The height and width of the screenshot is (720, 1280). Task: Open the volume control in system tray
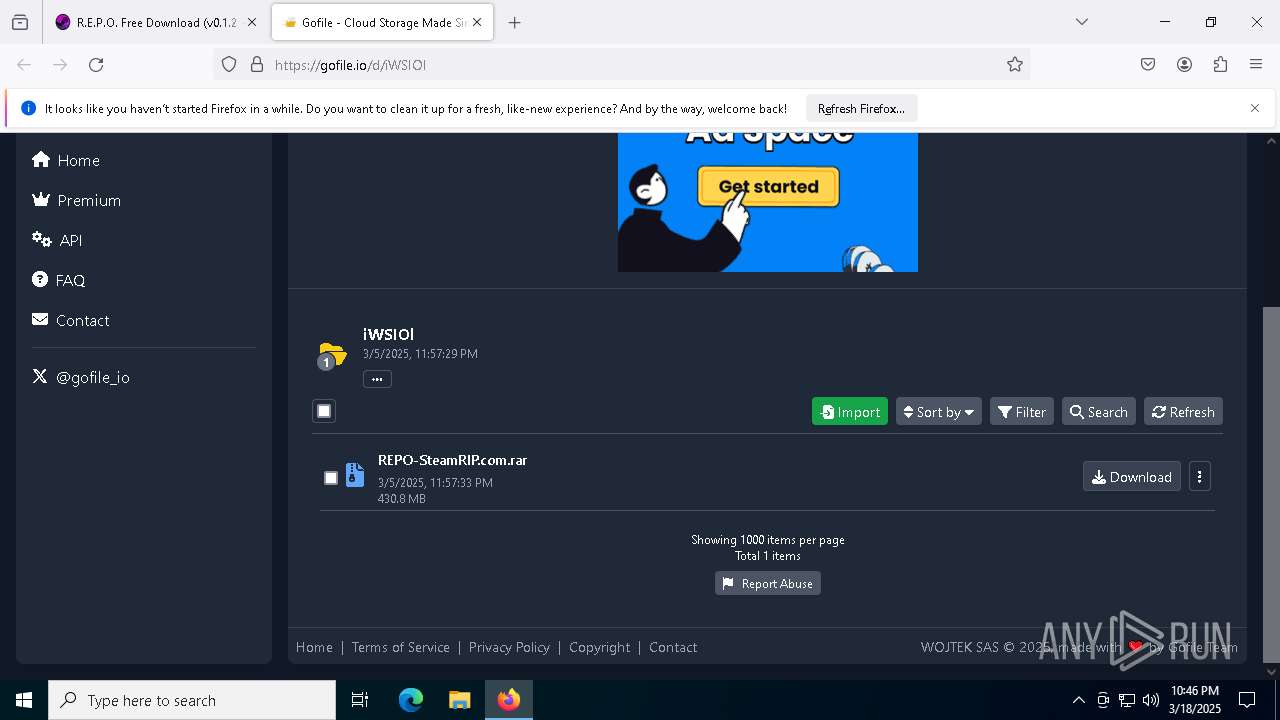(1151, 700)
